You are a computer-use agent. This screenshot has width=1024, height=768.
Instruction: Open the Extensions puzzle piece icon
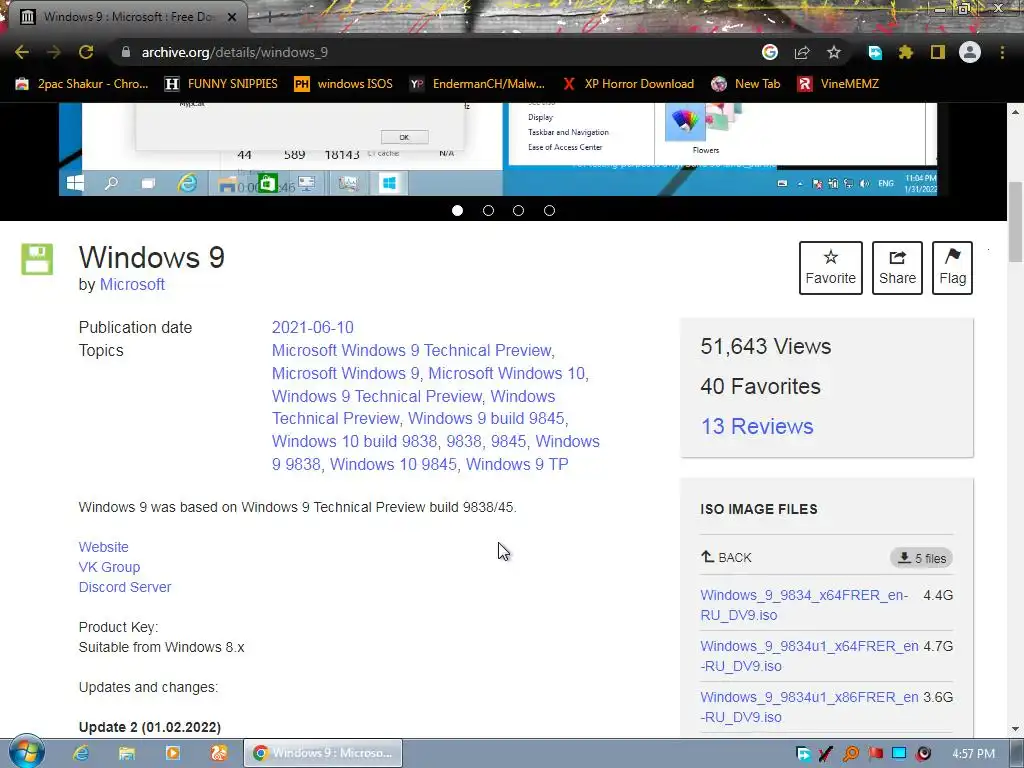click(x=906, y=52)
